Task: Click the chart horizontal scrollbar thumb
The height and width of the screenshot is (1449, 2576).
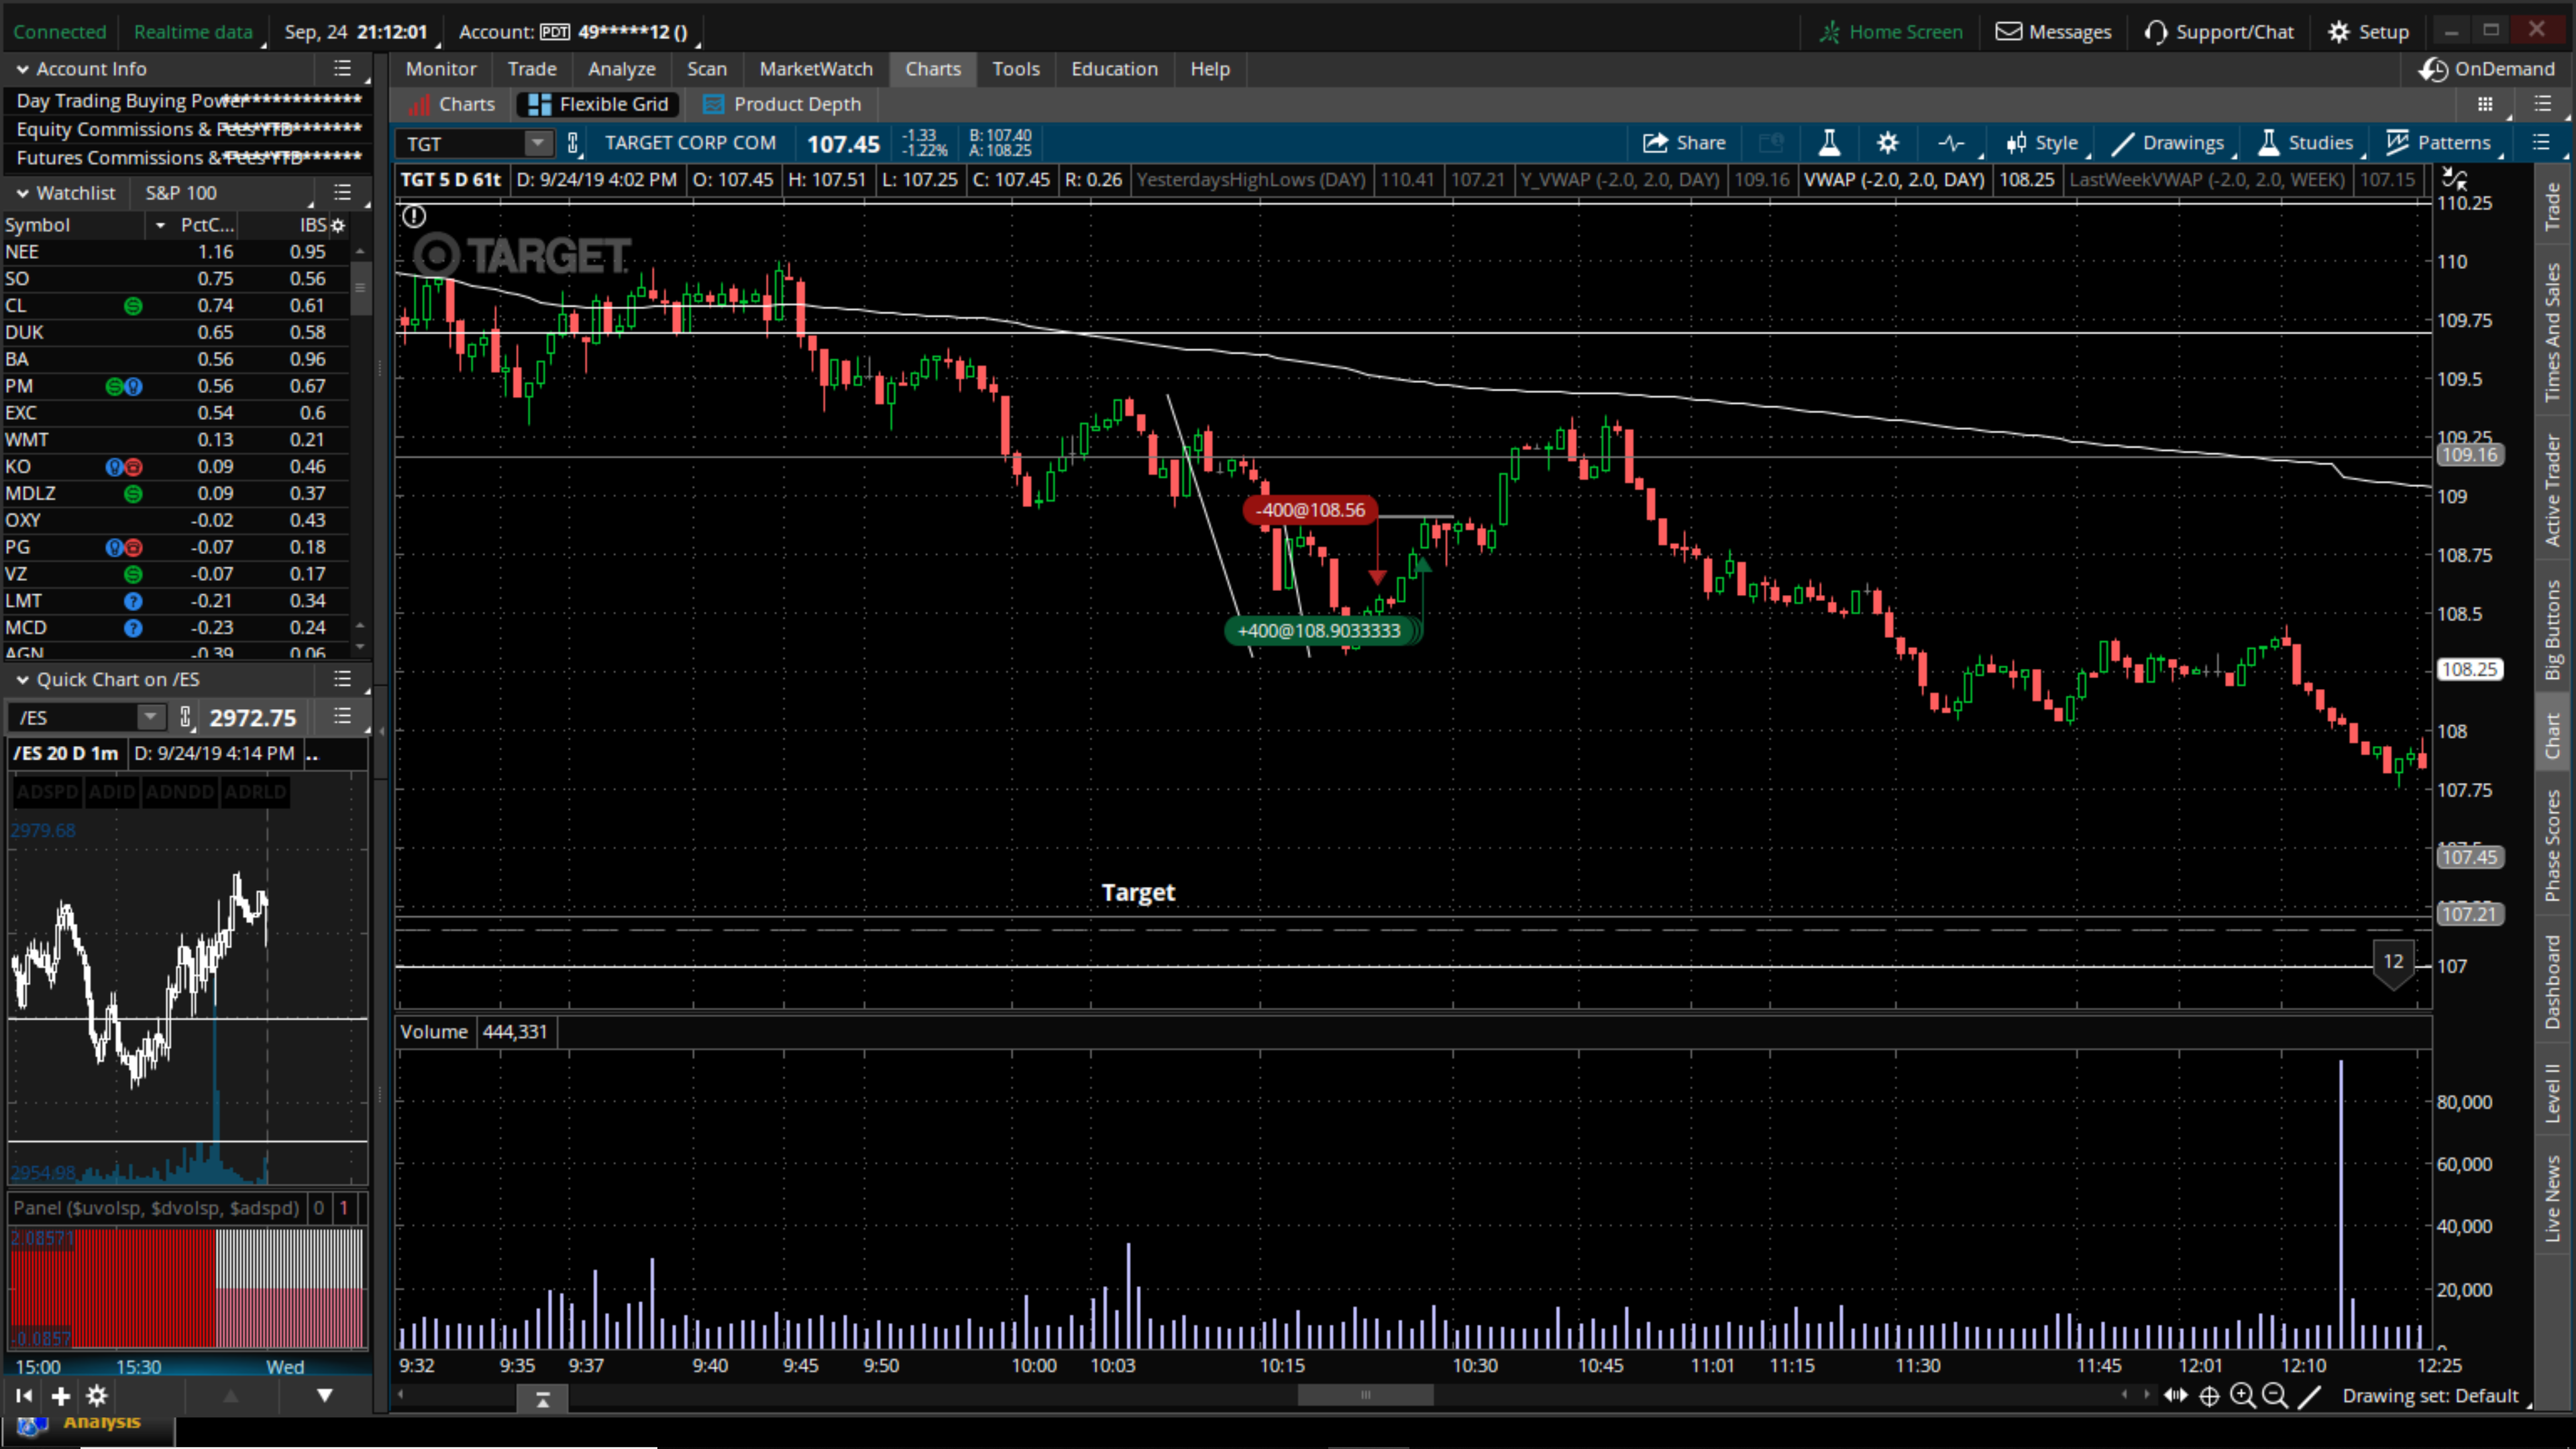Action: pos(1365,1395)
